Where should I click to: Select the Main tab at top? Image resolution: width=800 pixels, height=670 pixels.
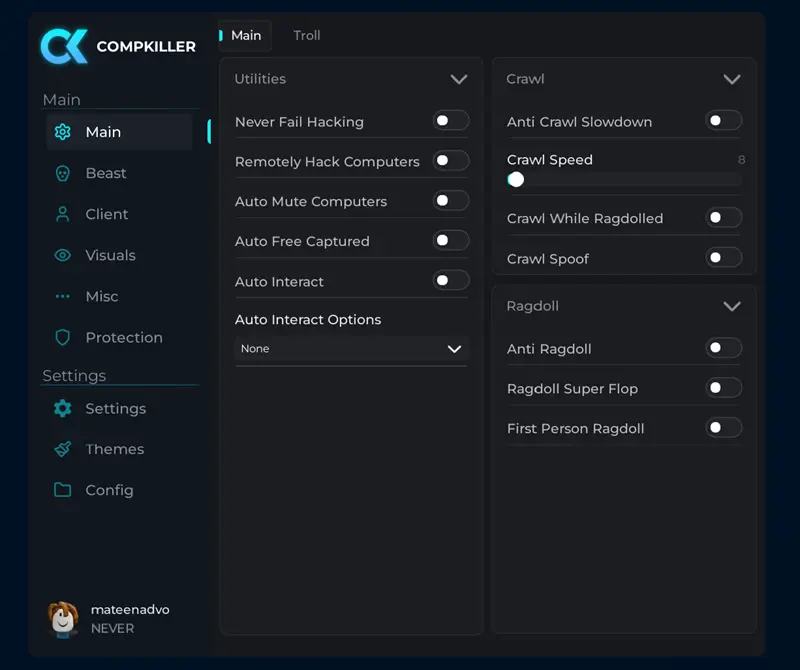point(245,36)
